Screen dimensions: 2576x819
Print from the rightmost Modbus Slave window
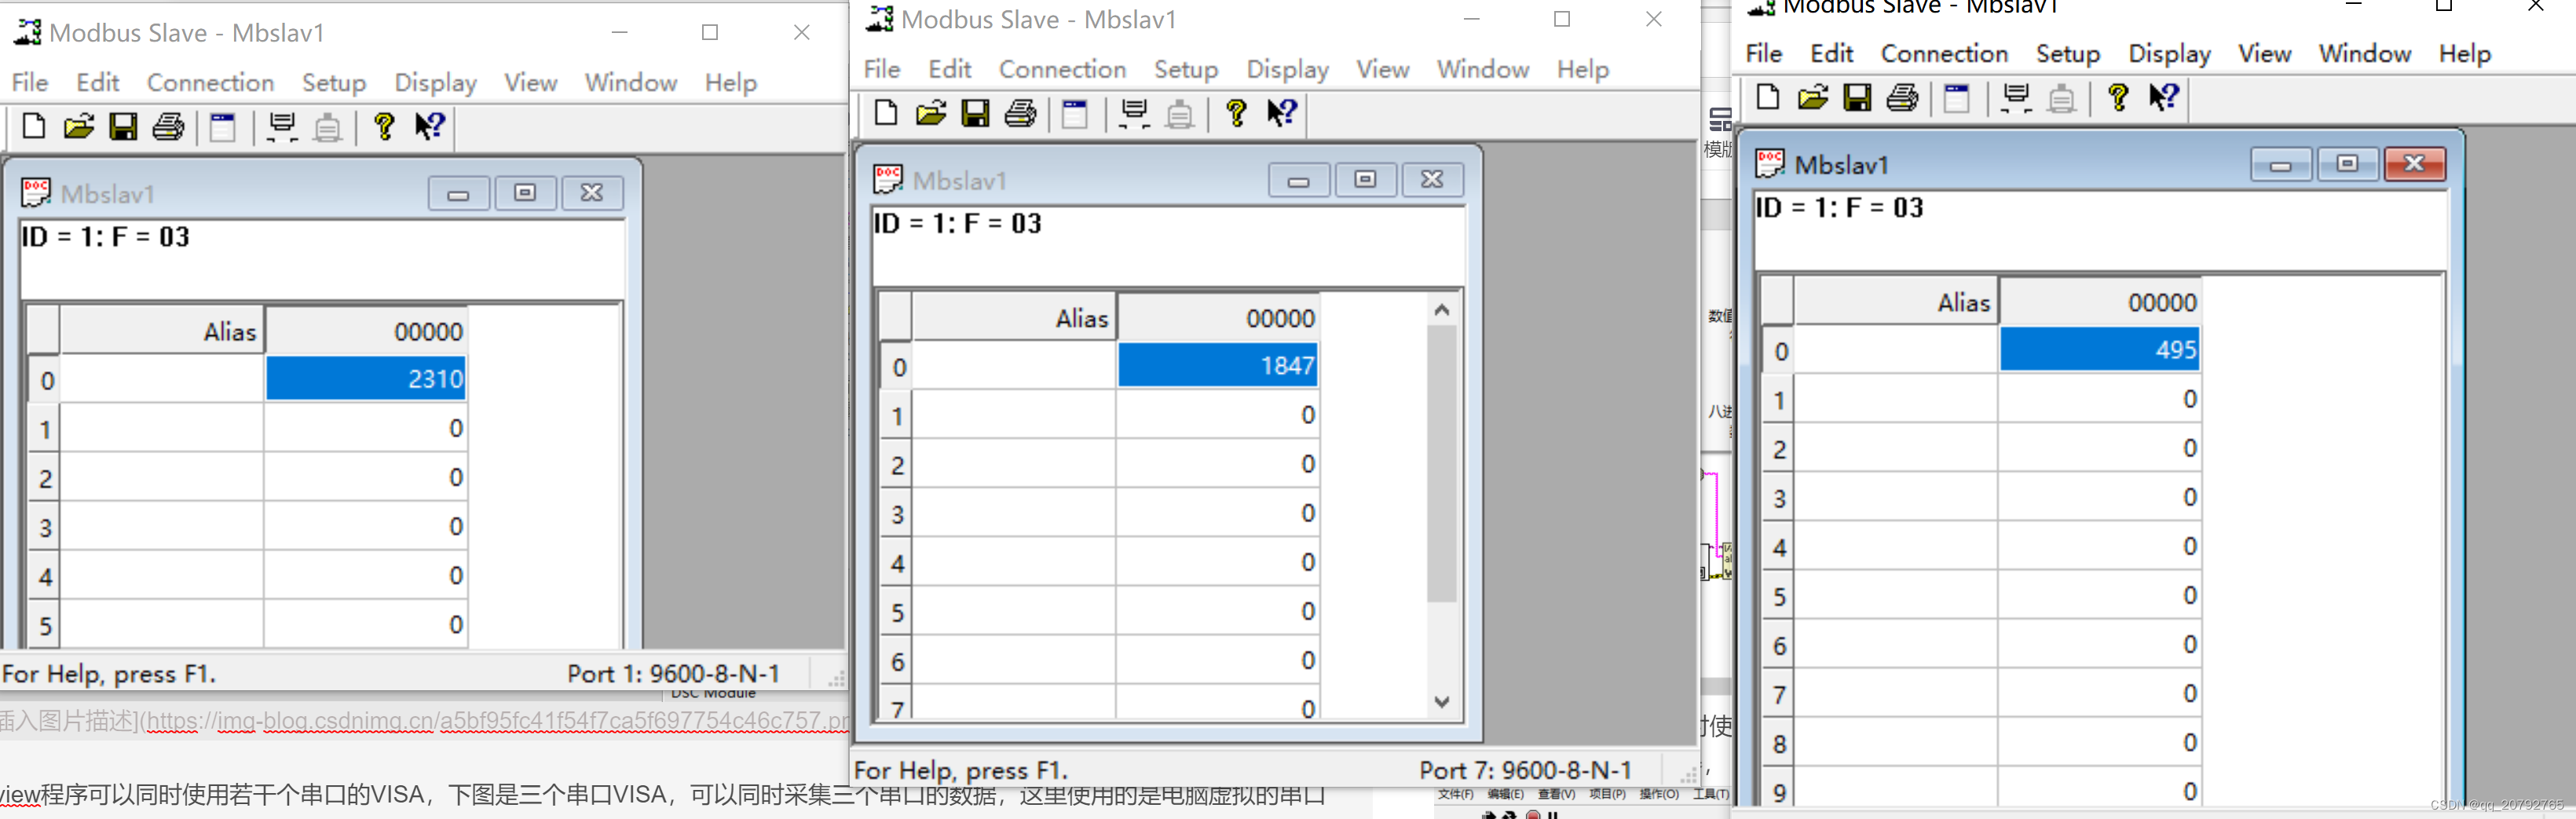click(1902, 97)
